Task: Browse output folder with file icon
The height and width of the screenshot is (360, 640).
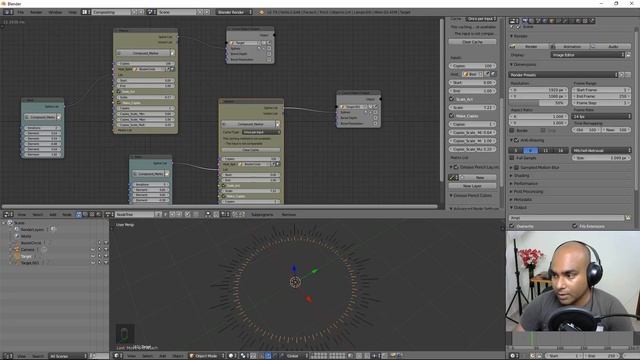Action: click(x=628, y=218)
